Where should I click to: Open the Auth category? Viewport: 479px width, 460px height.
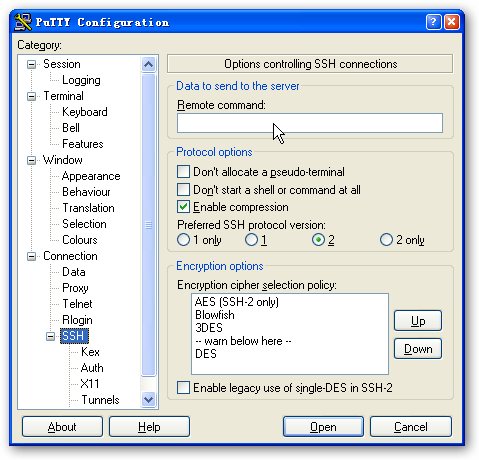(x=92, y=368)
